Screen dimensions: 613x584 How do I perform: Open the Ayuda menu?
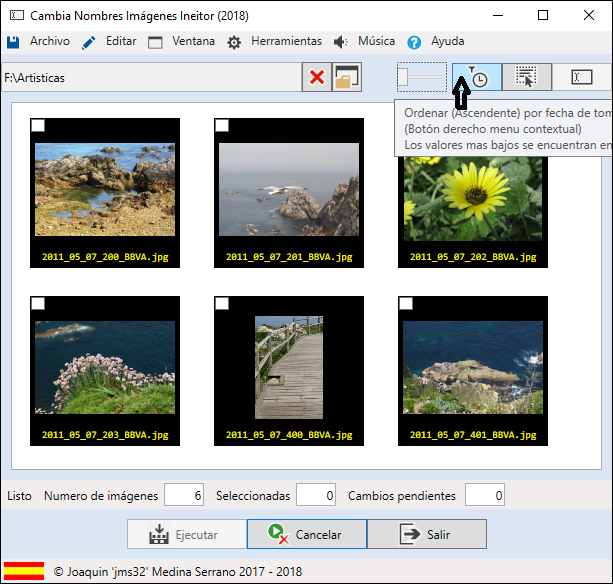click(448, 41)
